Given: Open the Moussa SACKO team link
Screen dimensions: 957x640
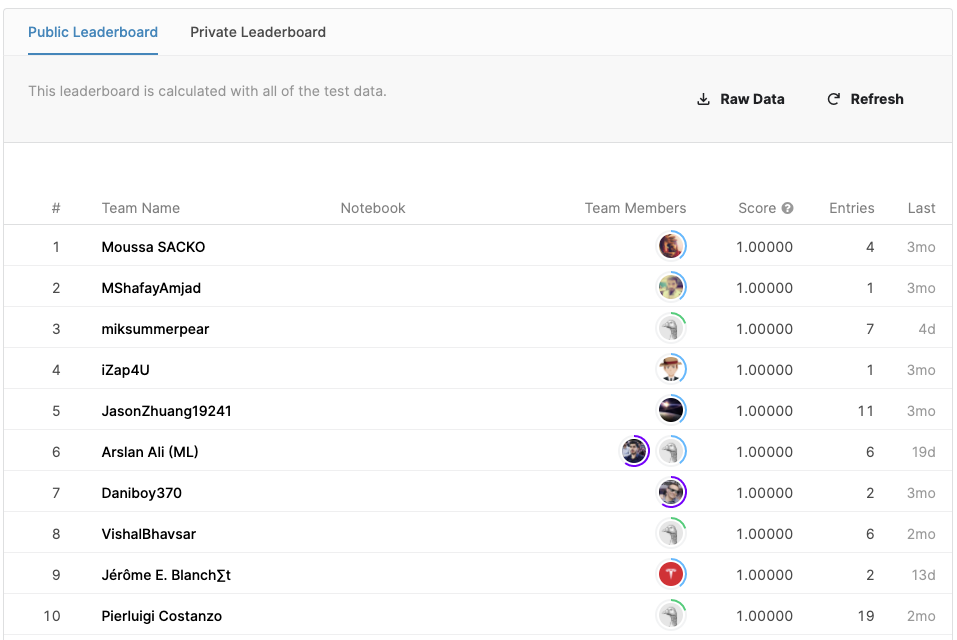Looking at the screenshot, I should pos(153,247).
